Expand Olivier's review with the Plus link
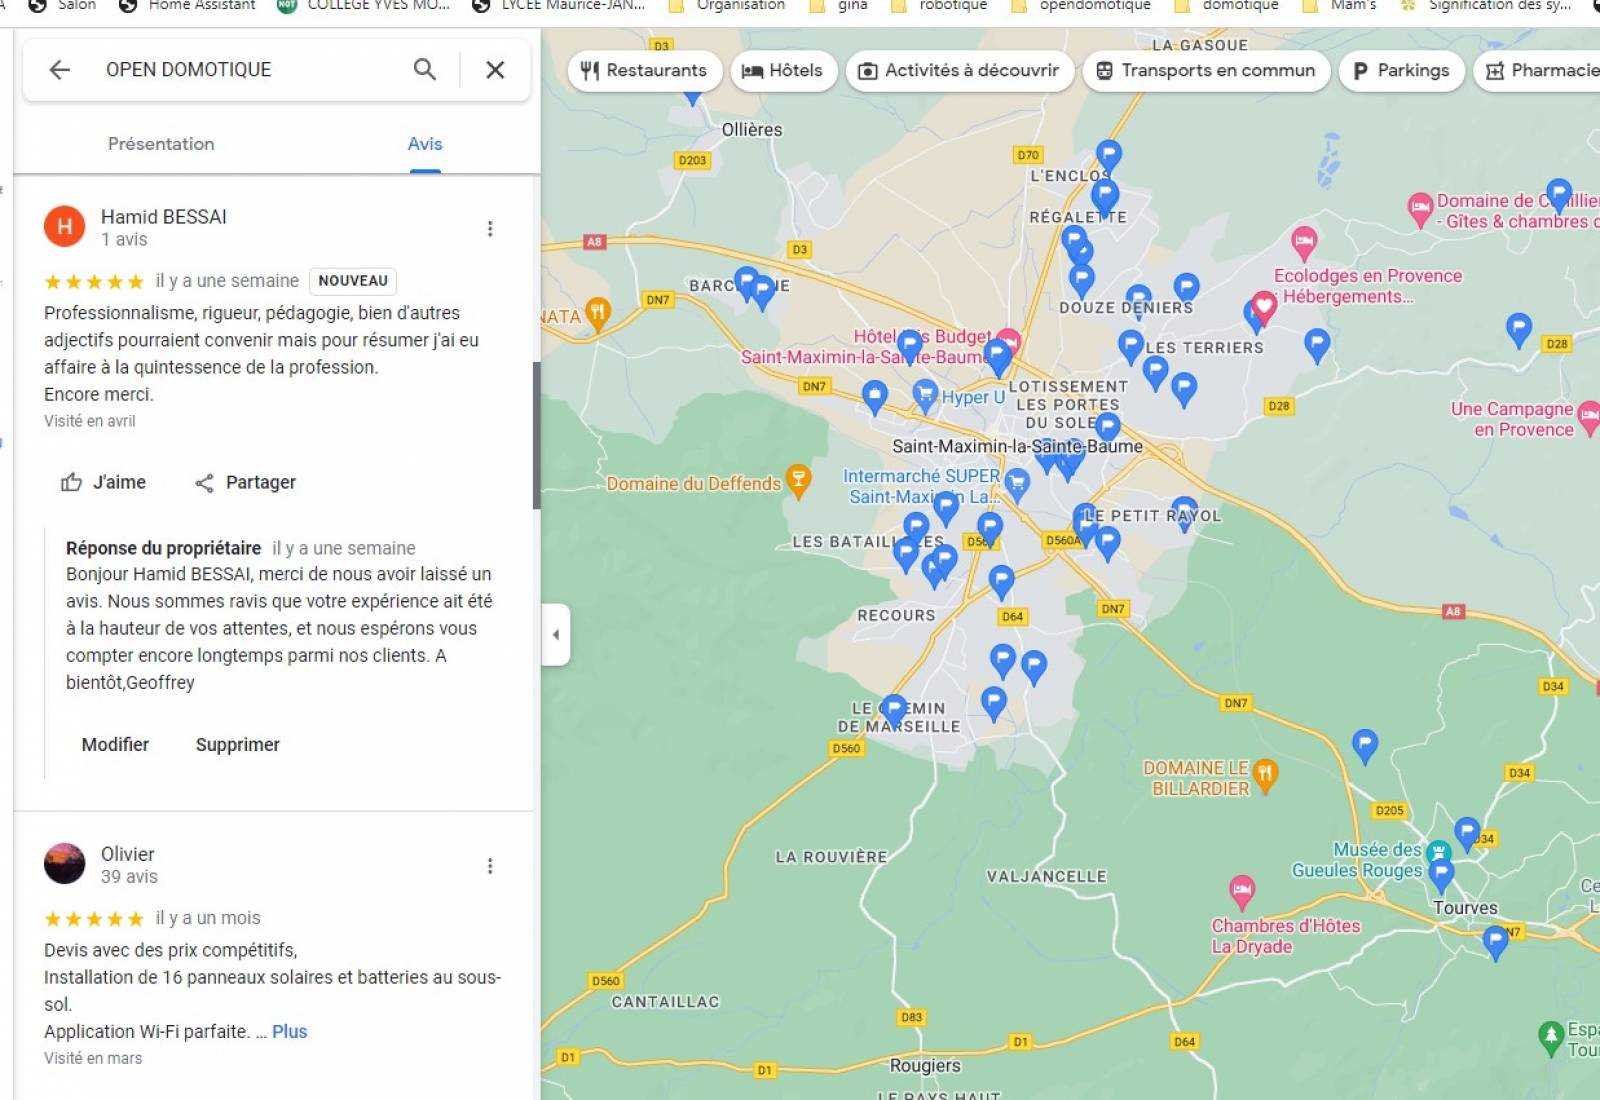The image size is (1600, 1100). pos(290,1031)
